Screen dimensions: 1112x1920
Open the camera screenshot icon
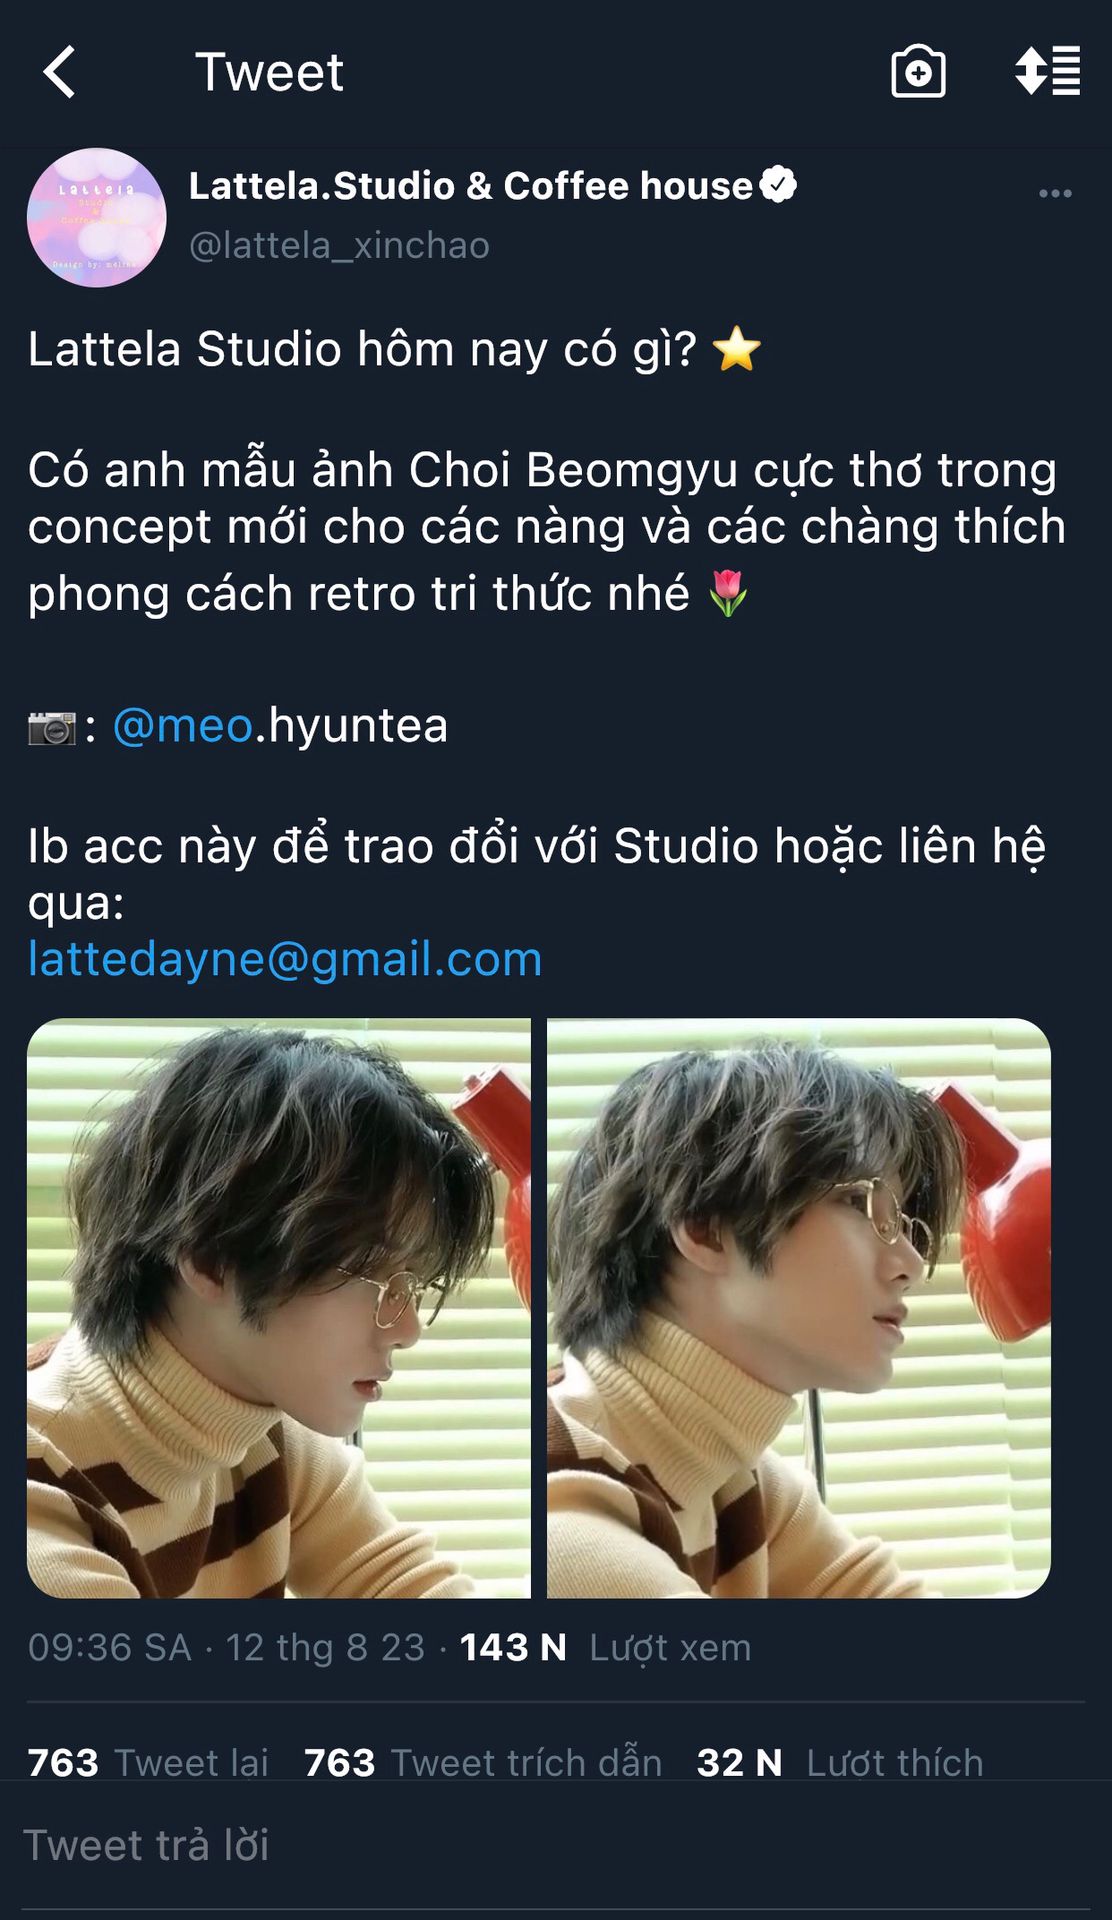click(918, 72)
